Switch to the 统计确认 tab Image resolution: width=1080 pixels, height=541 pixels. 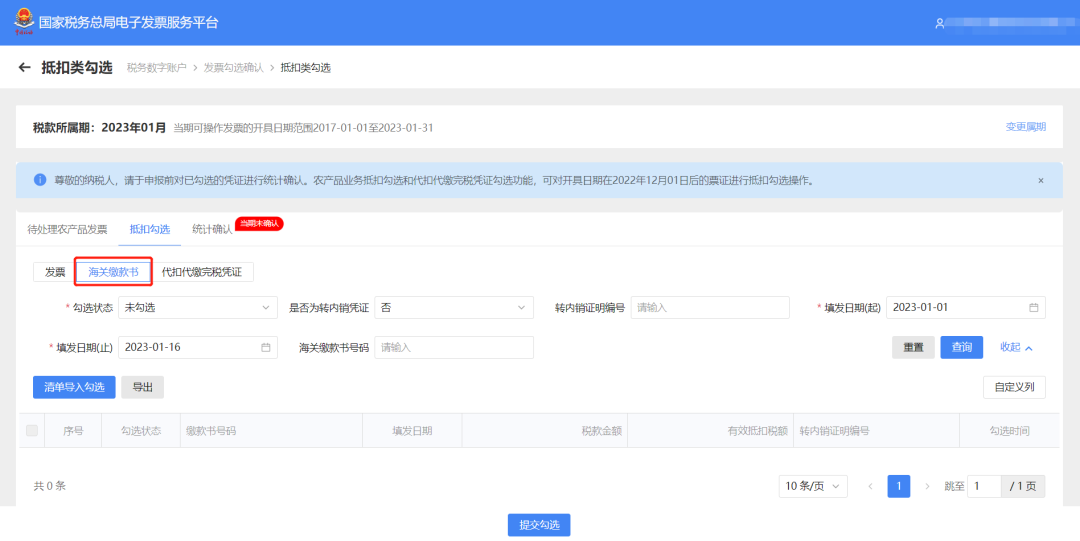[x=212, y=229]
